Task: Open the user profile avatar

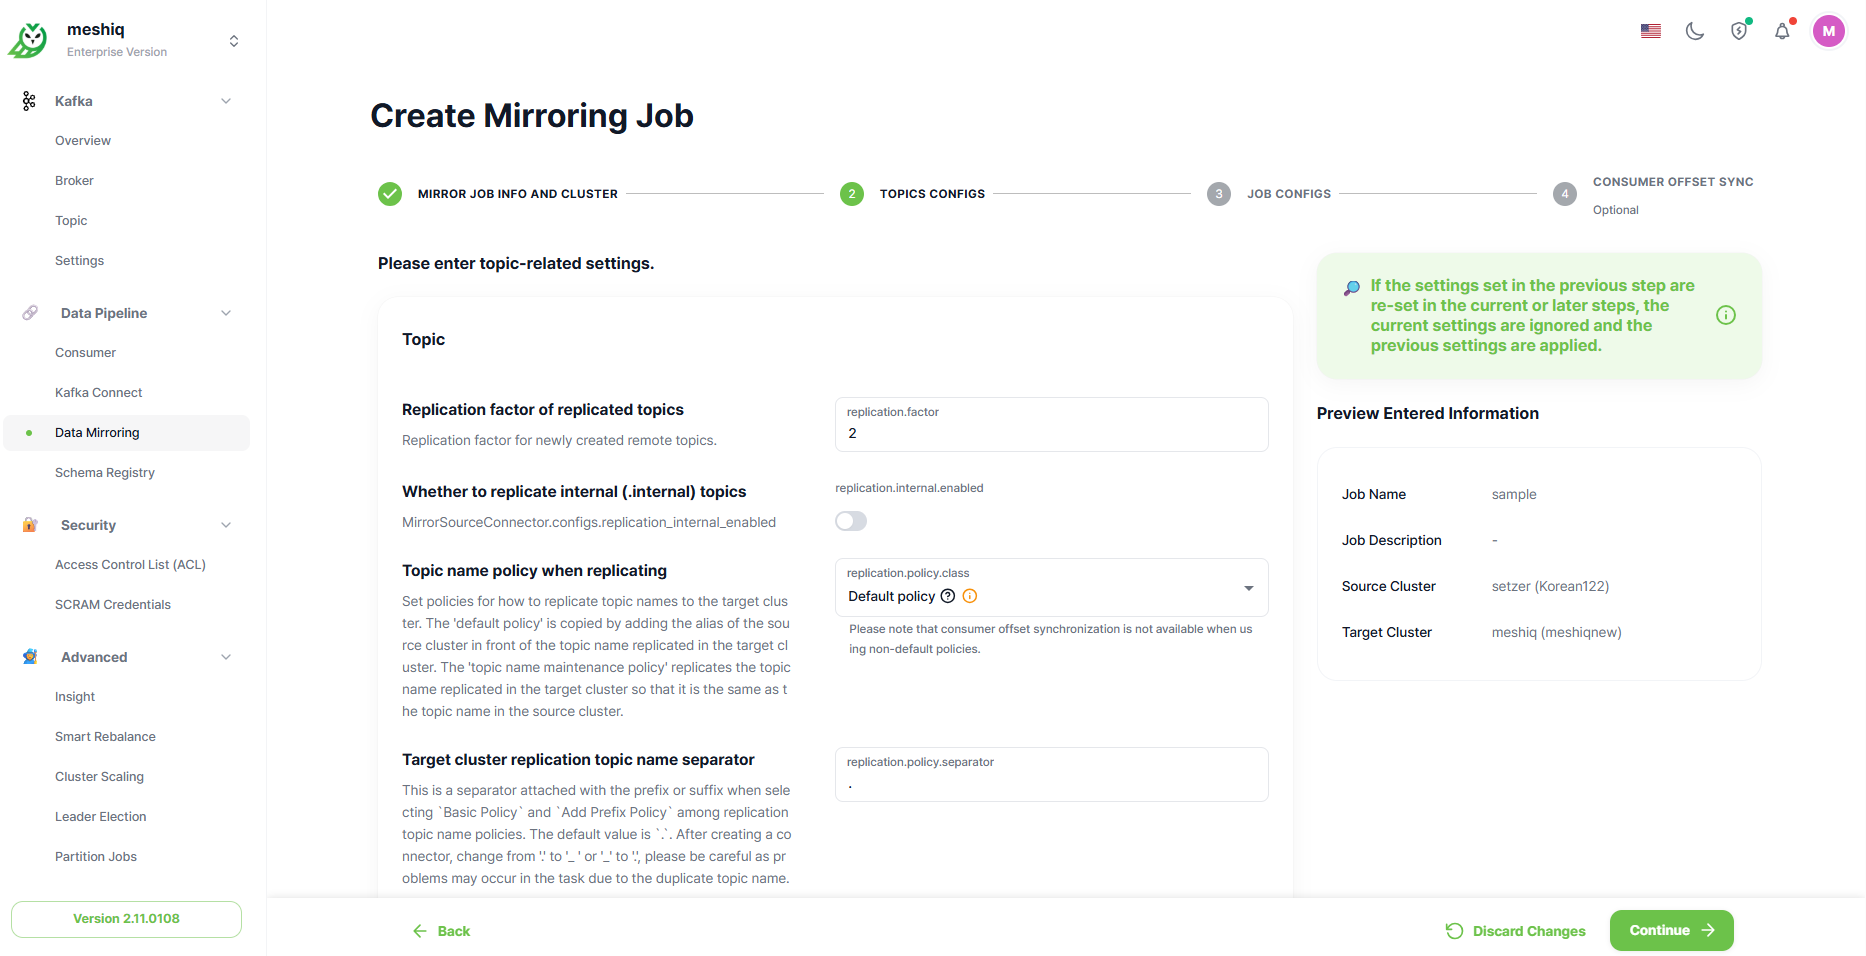Action: (x=1829, y=31)
